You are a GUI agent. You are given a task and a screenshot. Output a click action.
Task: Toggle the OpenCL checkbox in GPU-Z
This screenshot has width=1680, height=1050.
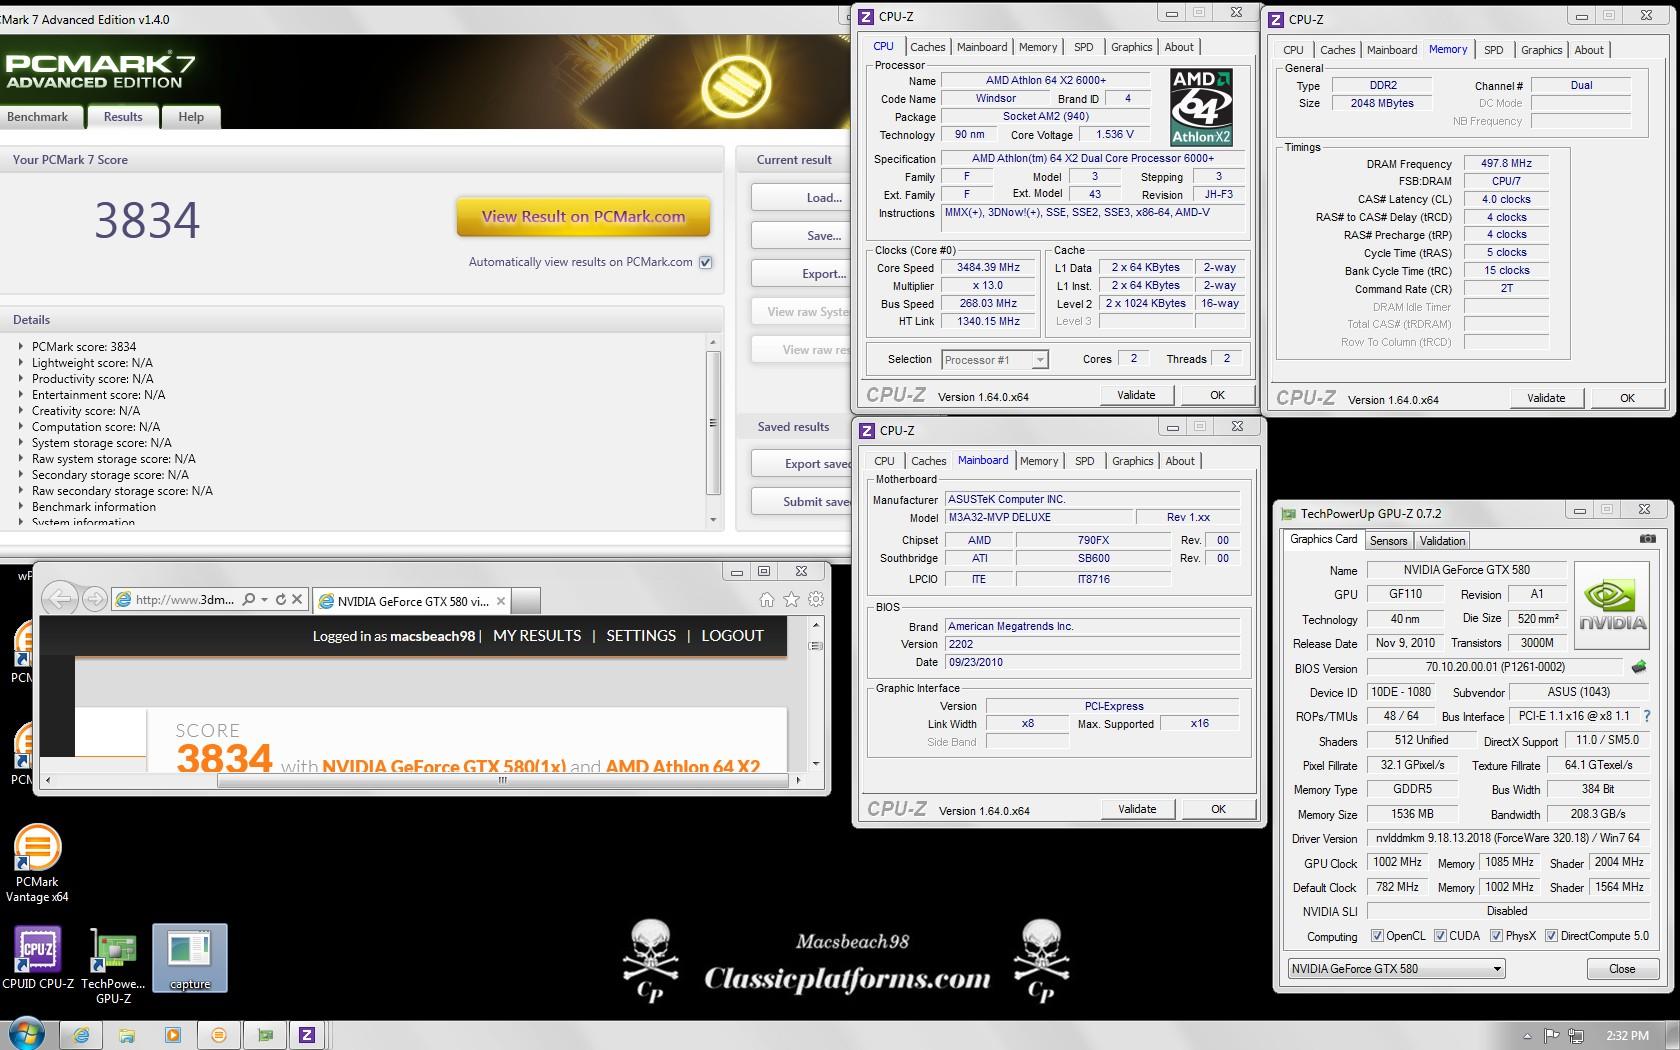pyautogui.click(x=1377, y=936)
